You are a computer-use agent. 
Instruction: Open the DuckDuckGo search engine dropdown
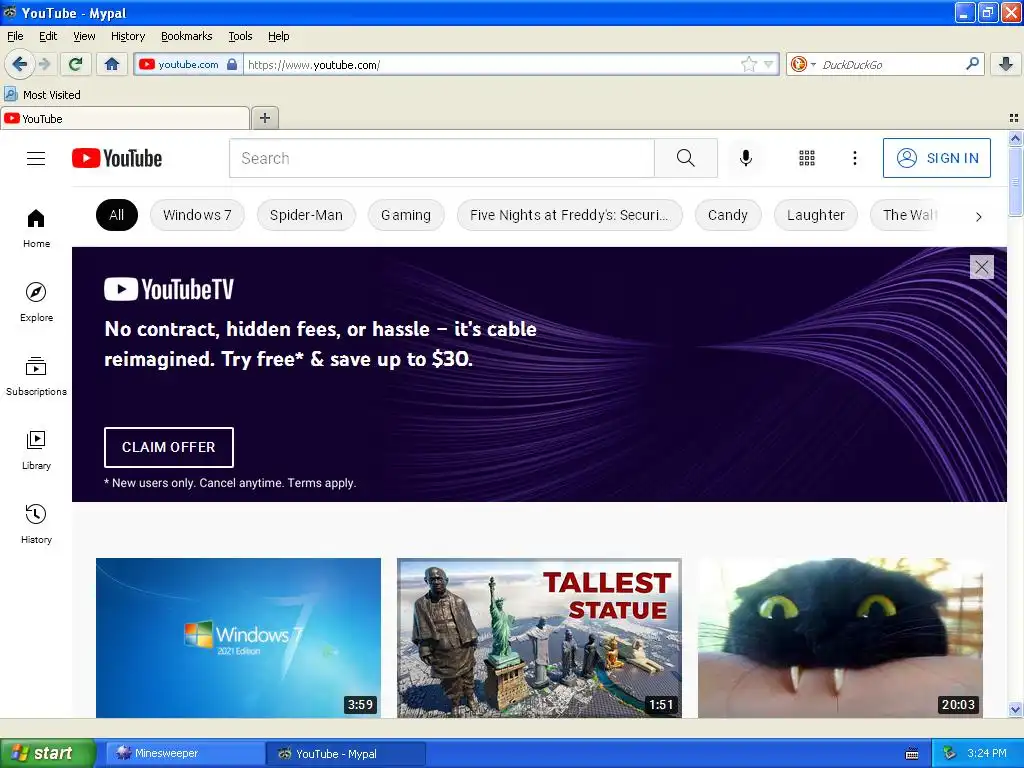[x=803, y=64]
